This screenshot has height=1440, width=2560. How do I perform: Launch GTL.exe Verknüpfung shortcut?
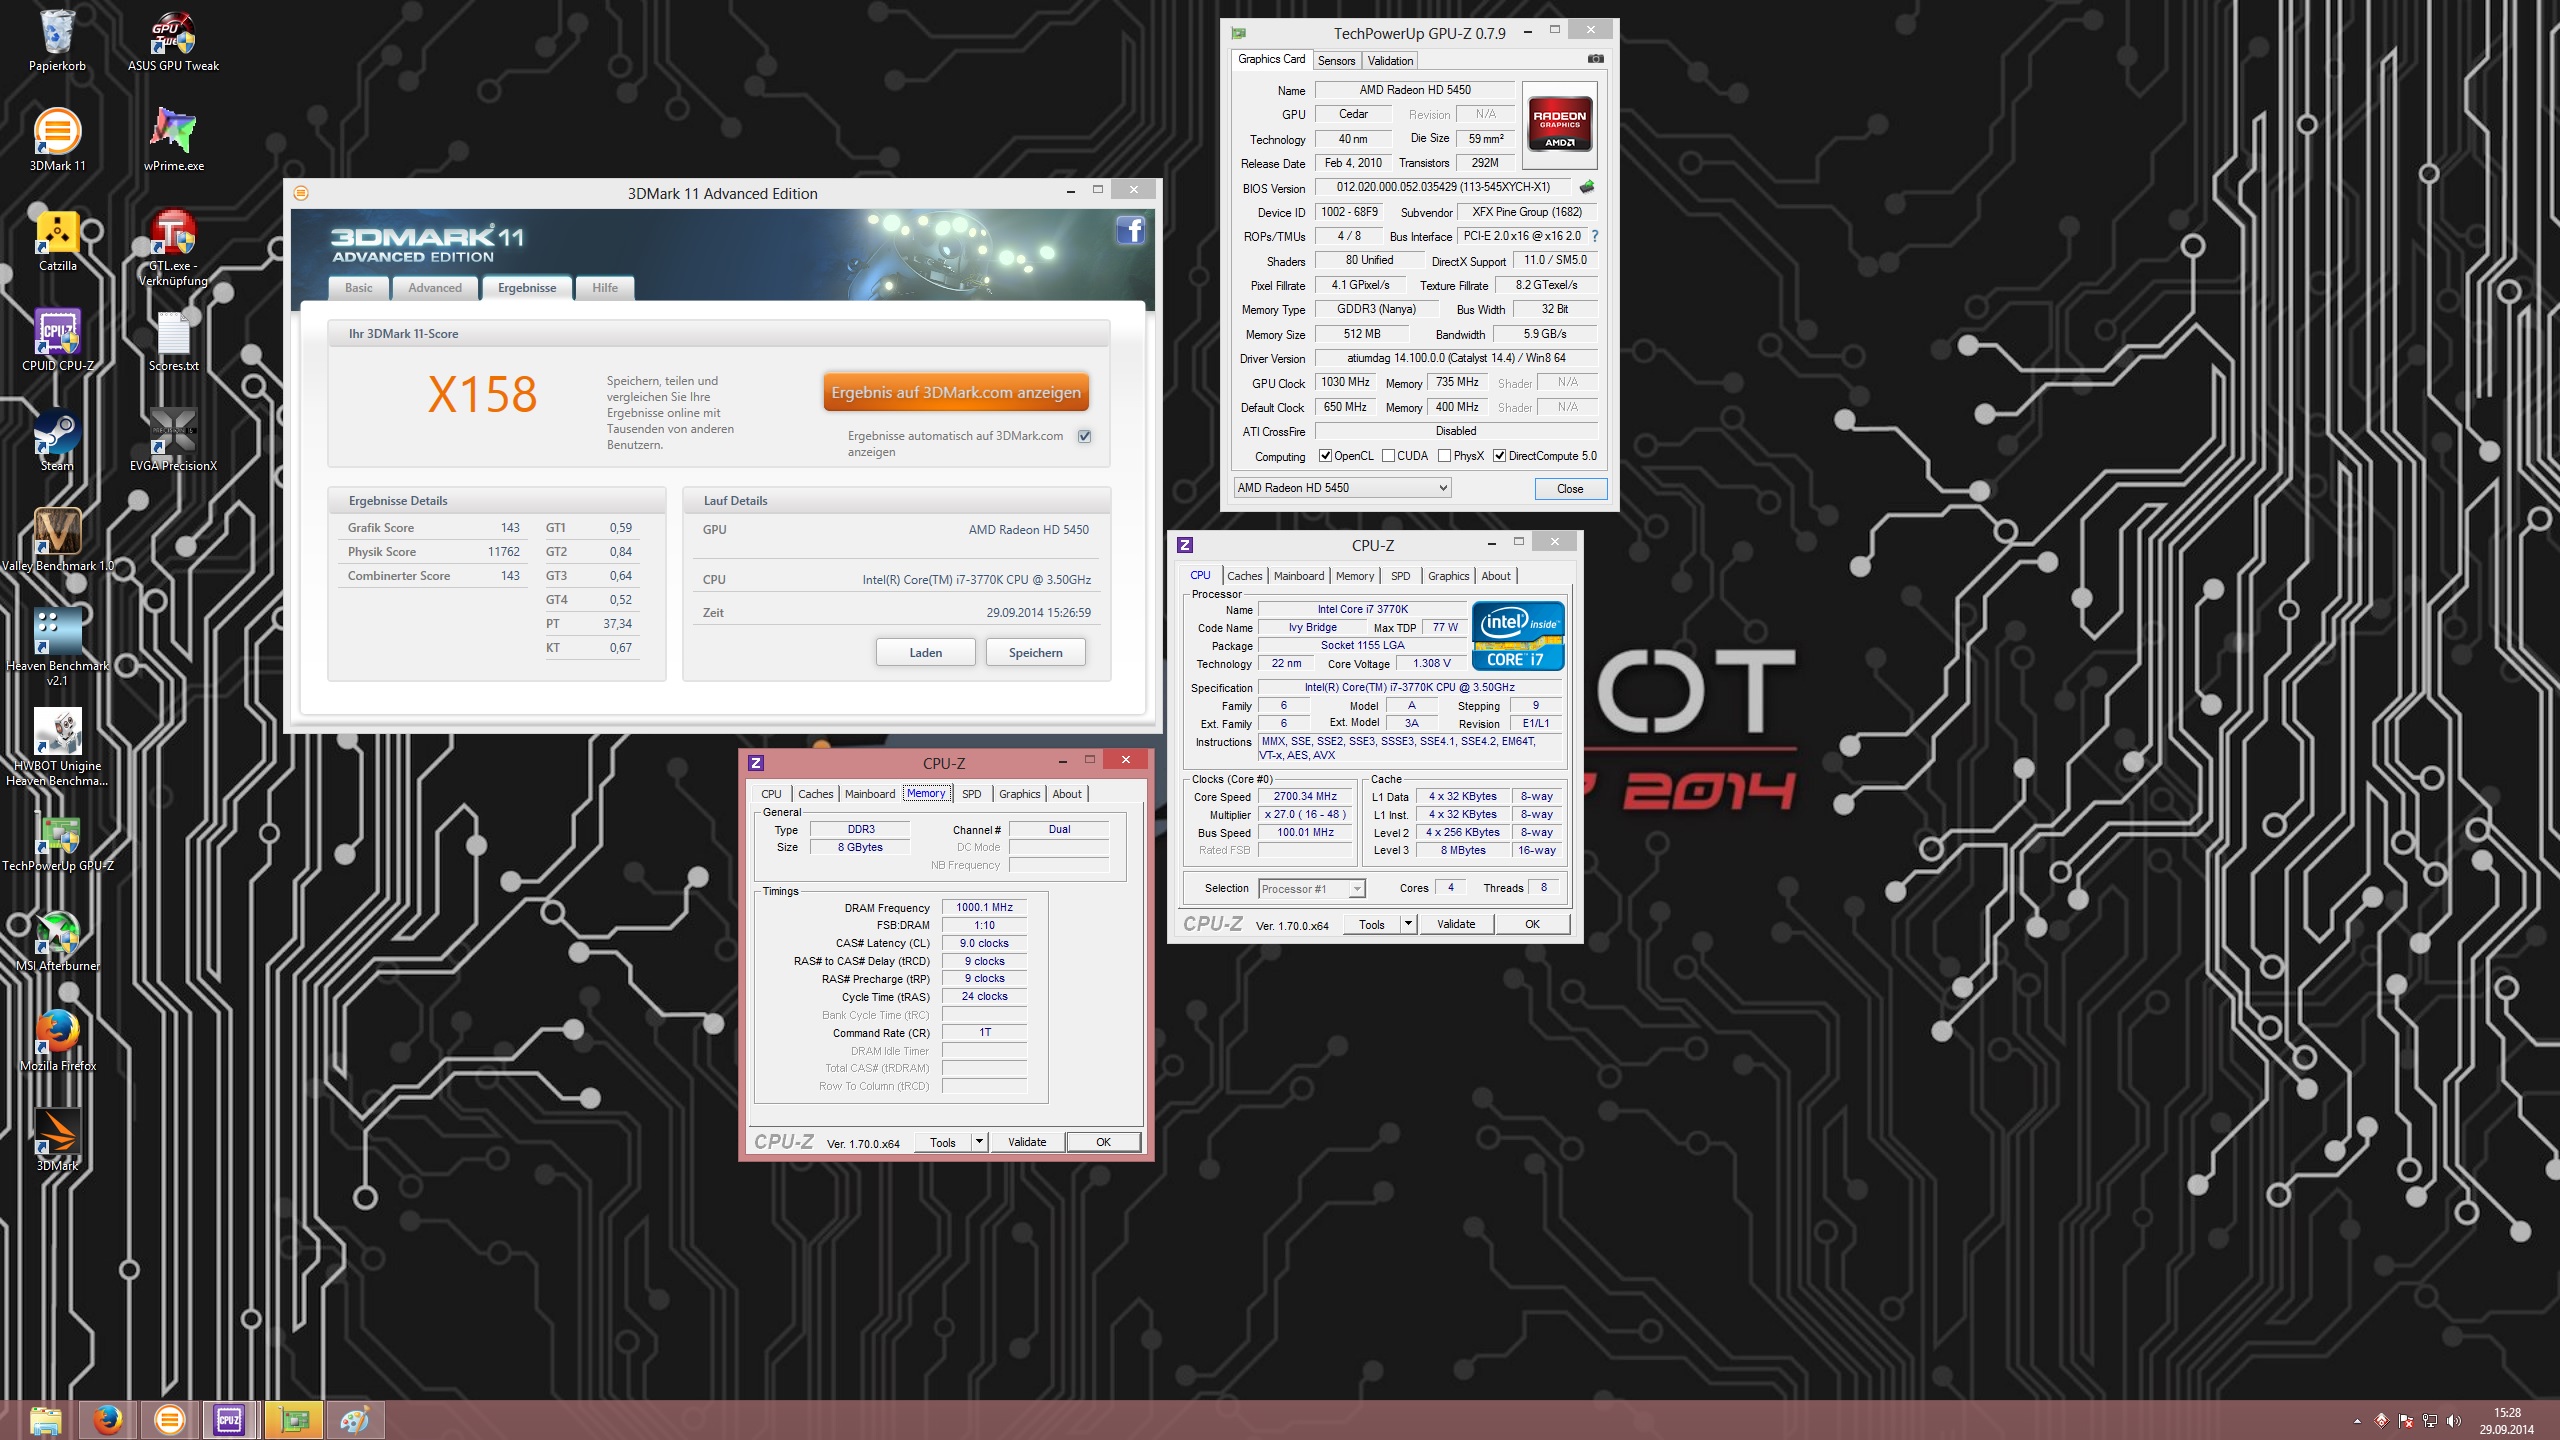[173, 247]
